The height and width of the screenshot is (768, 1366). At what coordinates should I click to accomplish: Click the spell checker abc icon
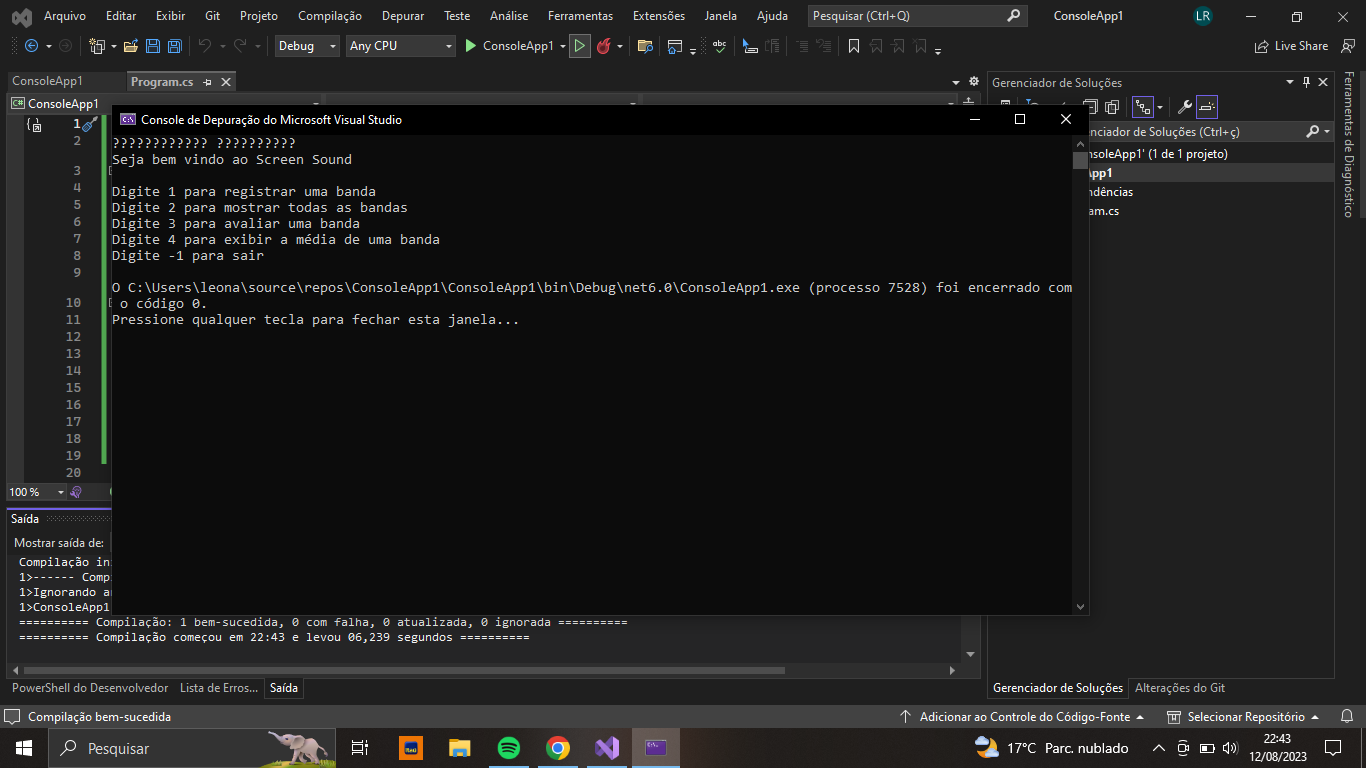719,46
